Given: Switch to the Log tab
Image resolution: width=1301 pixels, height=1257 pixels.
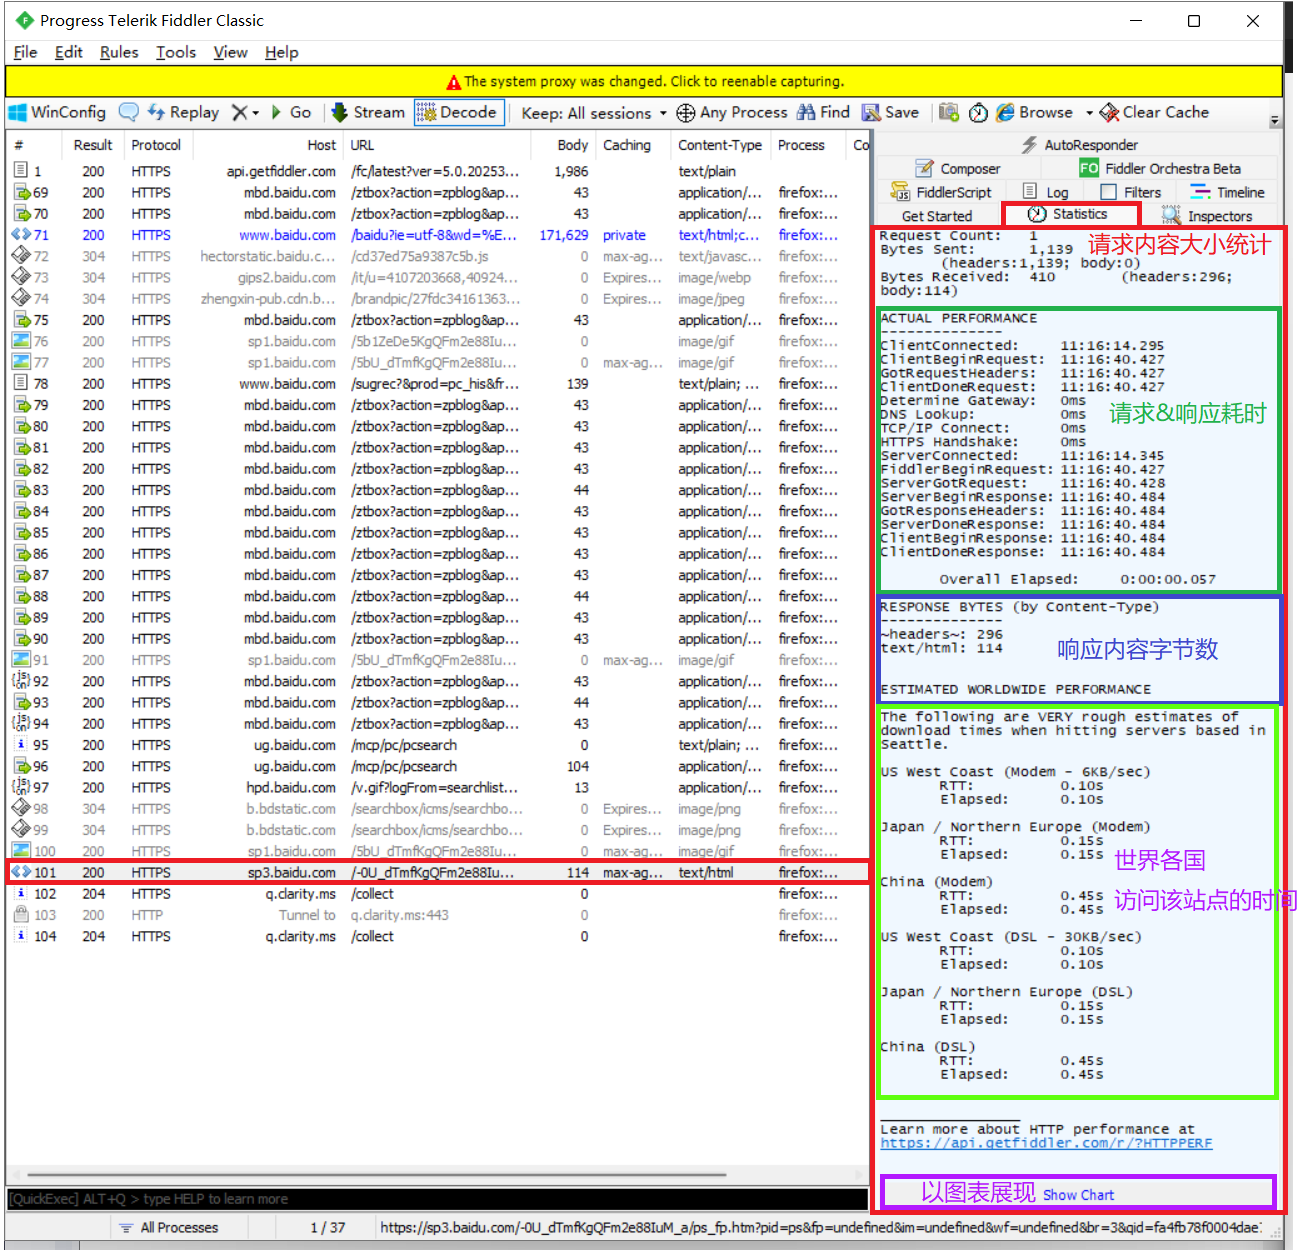Looking at the screenshot, I should 1046,192.
